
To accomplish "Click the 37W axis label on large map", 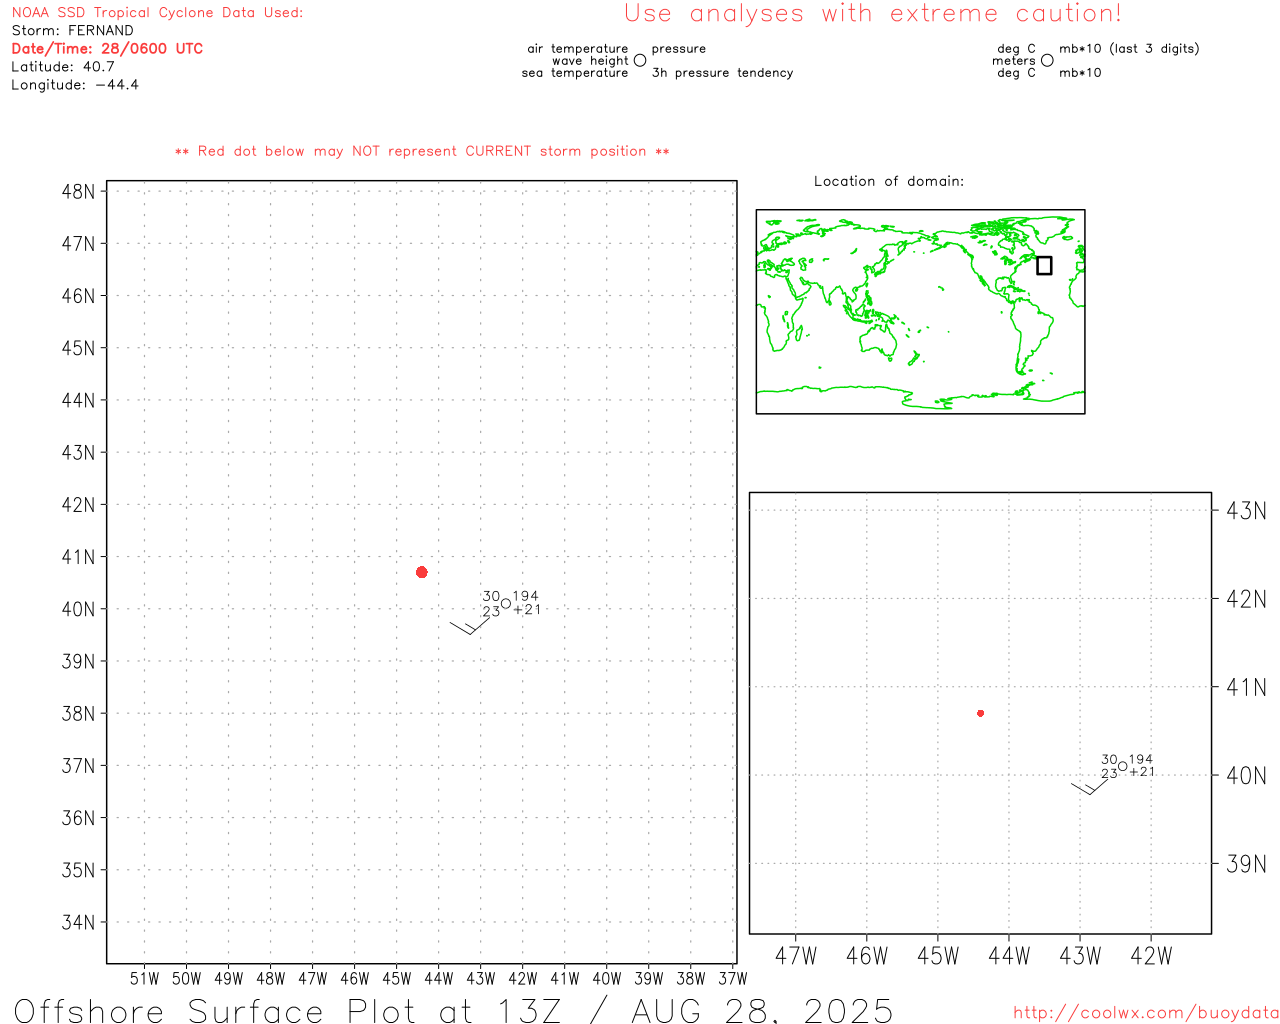I will tap(733, 978).
